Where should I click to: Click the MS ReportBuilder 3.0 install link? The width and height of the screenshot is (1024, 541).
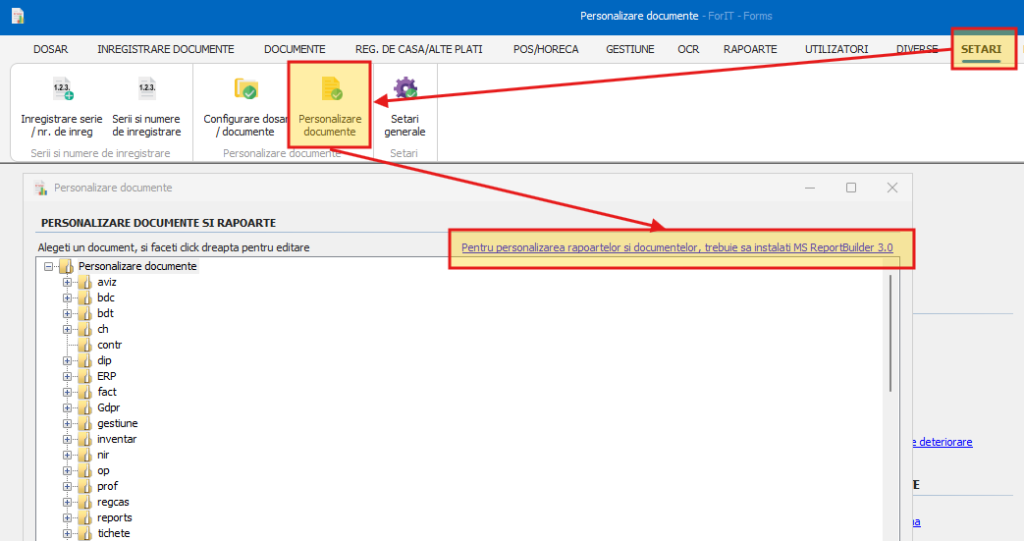pos(677,247)
